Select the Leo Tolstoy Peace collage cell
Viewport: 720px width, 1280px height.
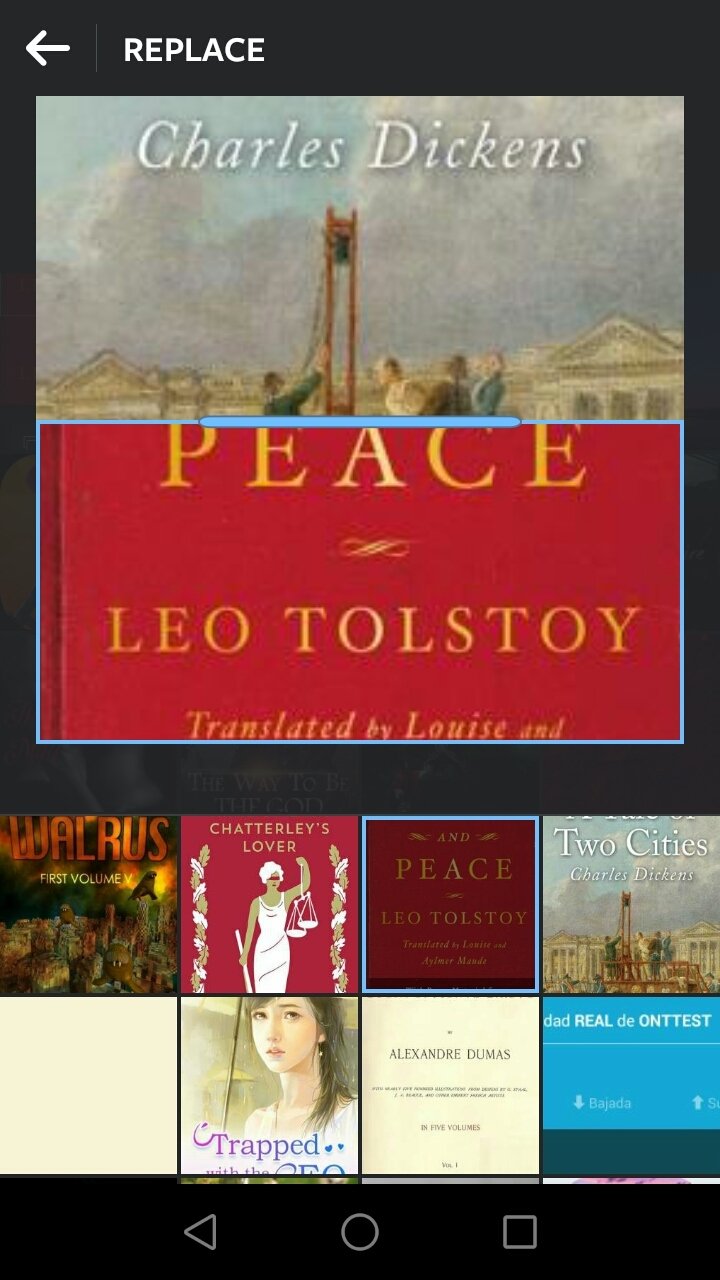pos(360,582)
